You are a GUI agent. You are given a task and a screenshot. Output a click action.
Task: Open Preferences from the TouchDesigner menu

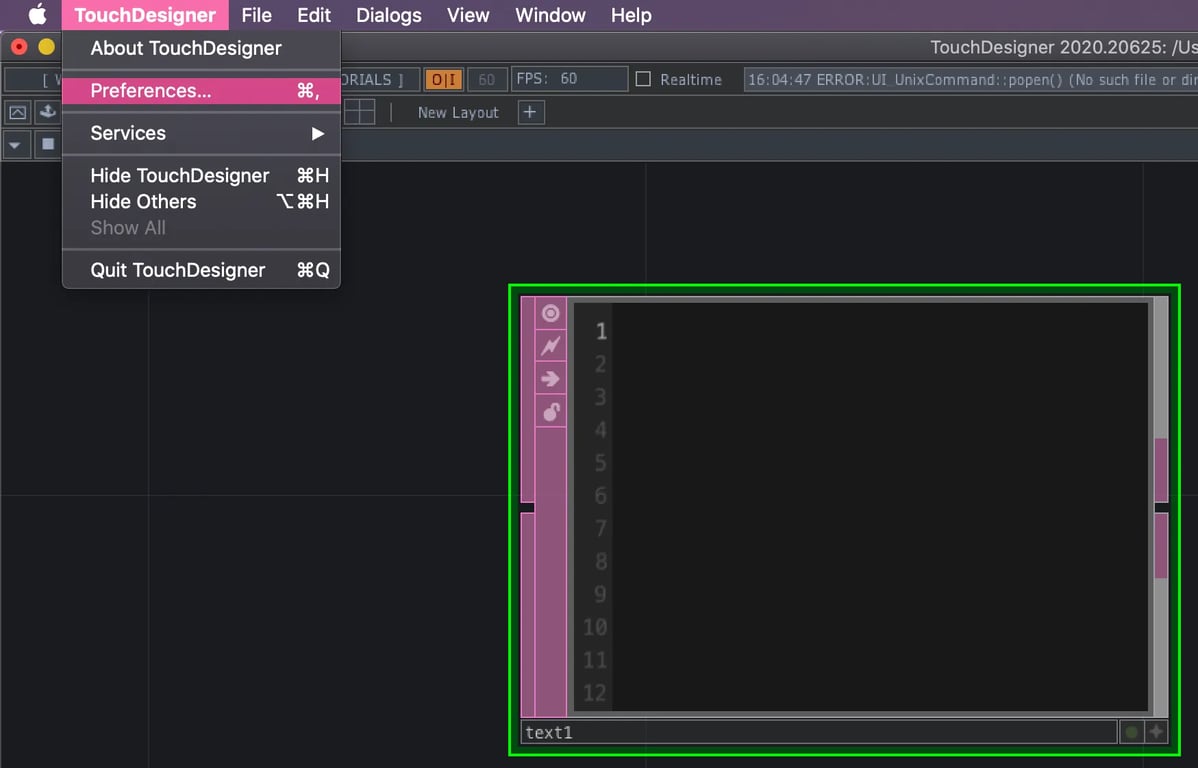201,91
